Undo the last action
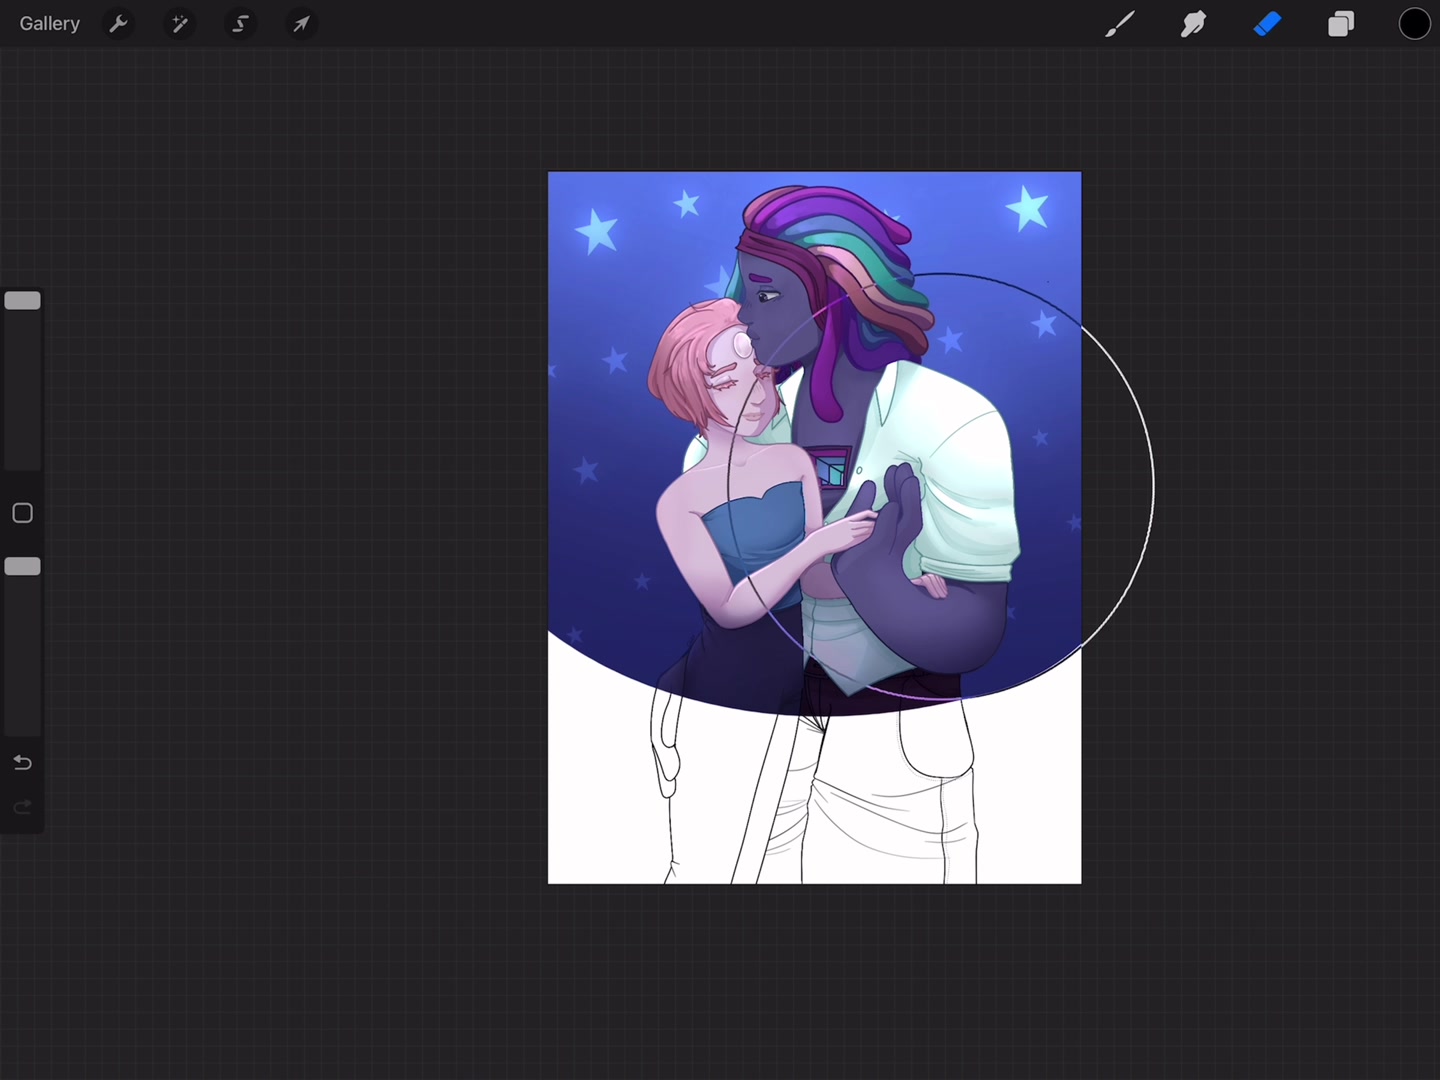This screenshot has height=1080, width=1440. point(22,763)
